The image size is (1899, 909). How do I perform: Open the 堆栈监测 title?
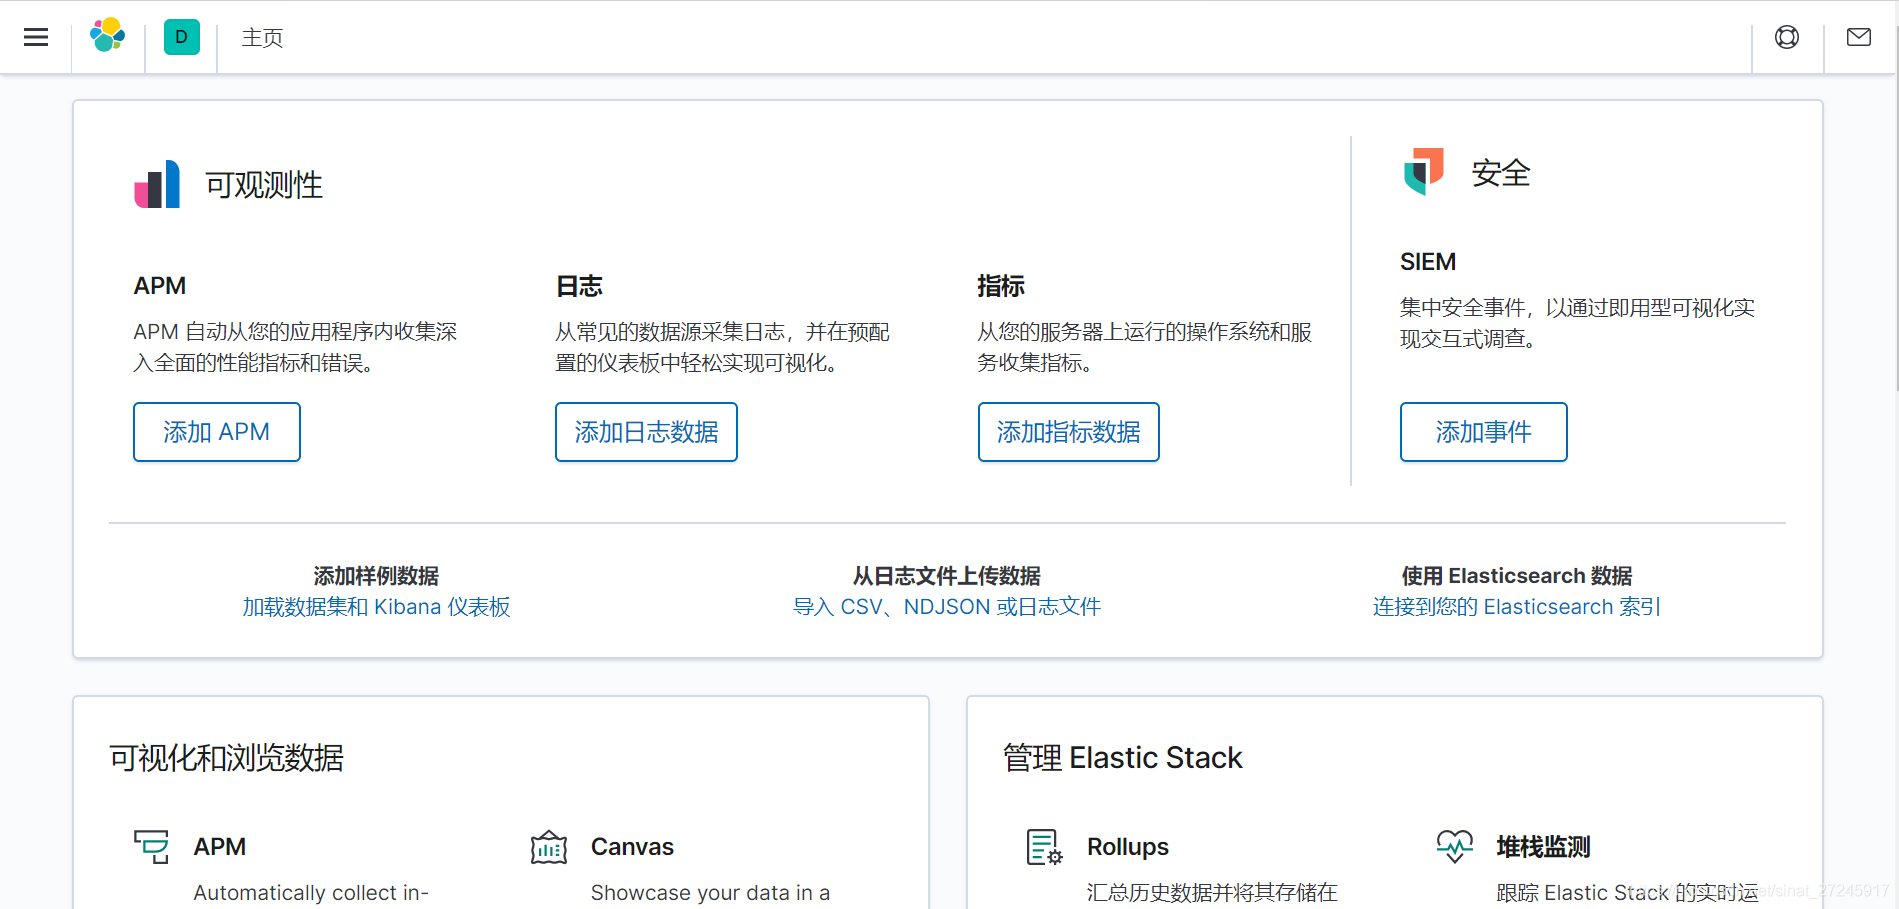[x=1543, y=847]
